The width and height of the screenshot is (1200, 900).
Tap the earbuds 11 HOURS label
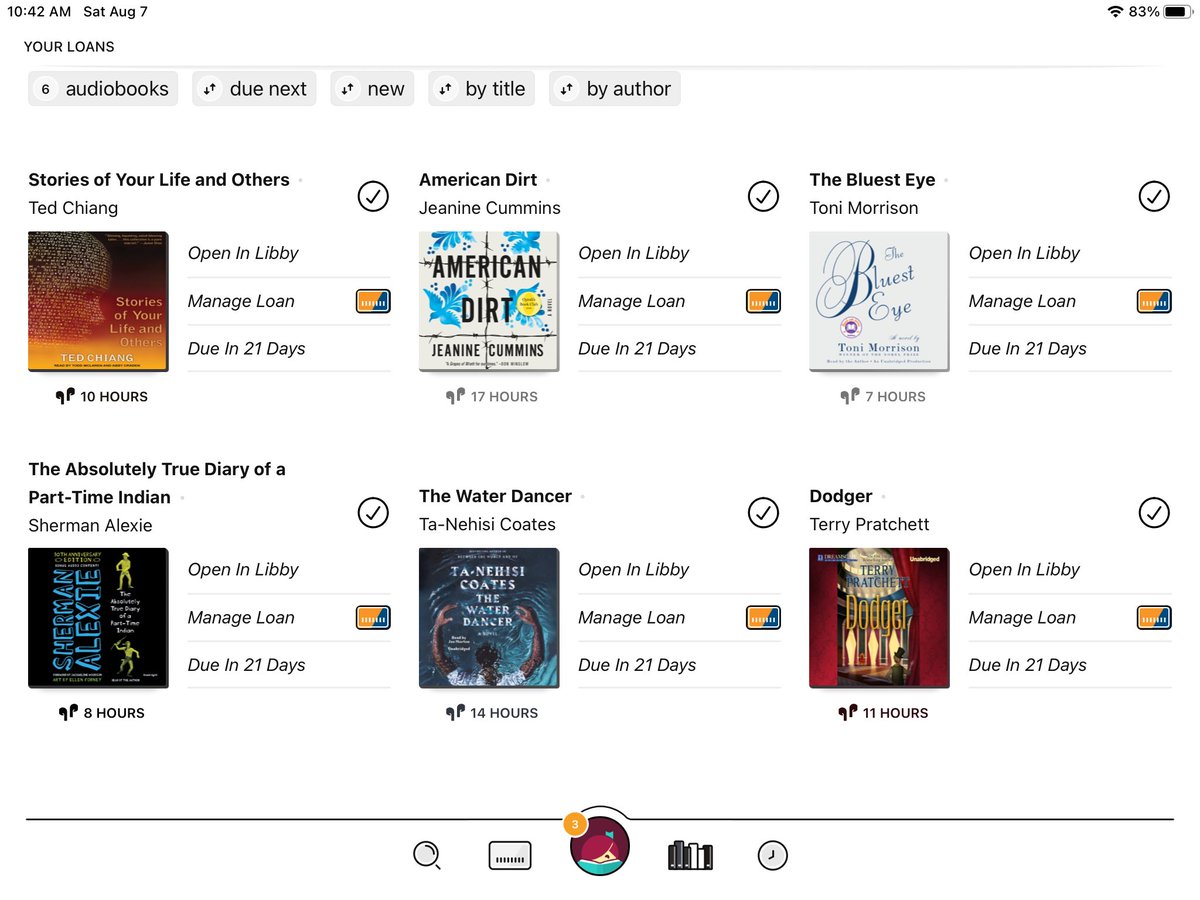click(x=882, y=713)
